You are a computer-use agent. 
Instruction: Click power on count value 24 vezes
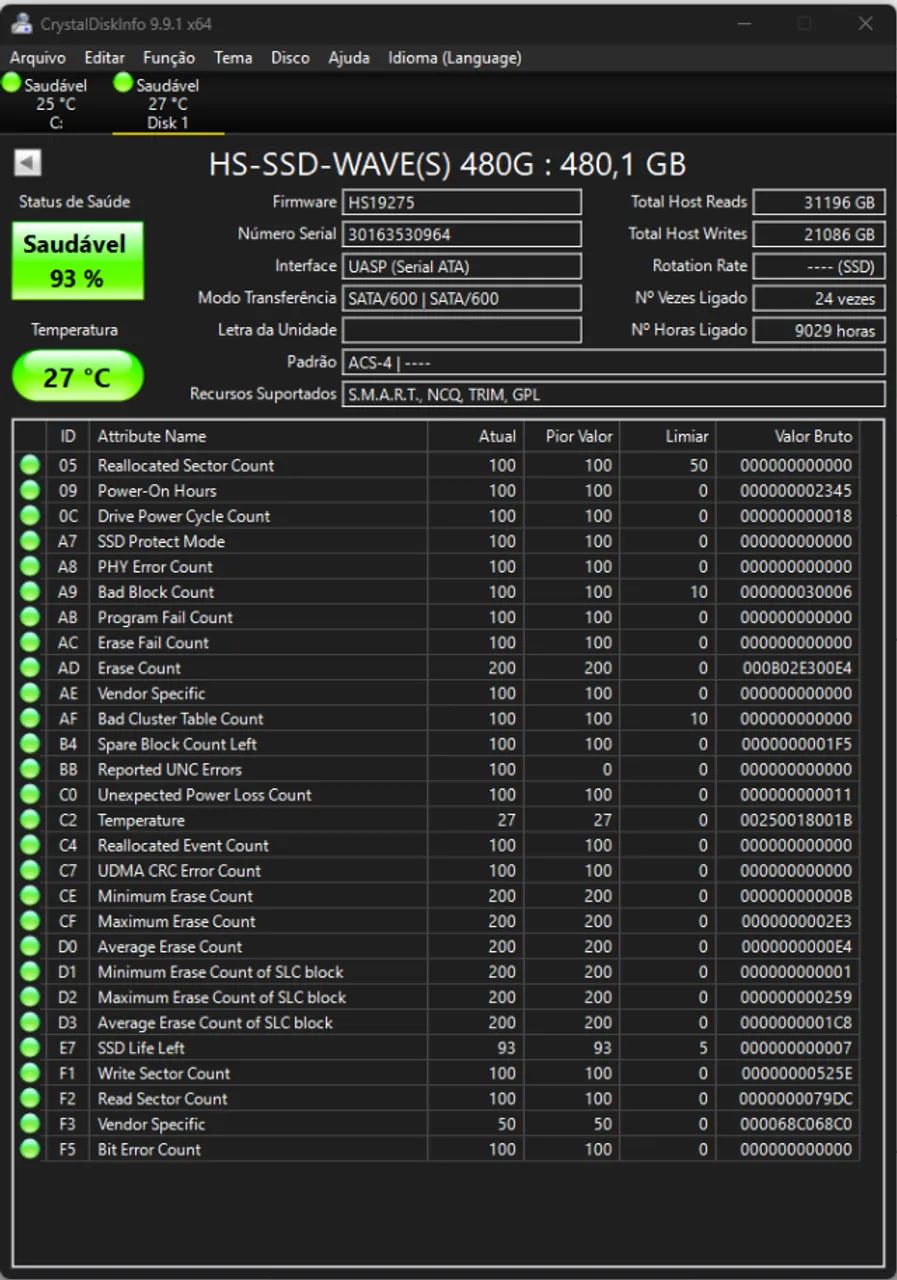(x=819, y=298)
